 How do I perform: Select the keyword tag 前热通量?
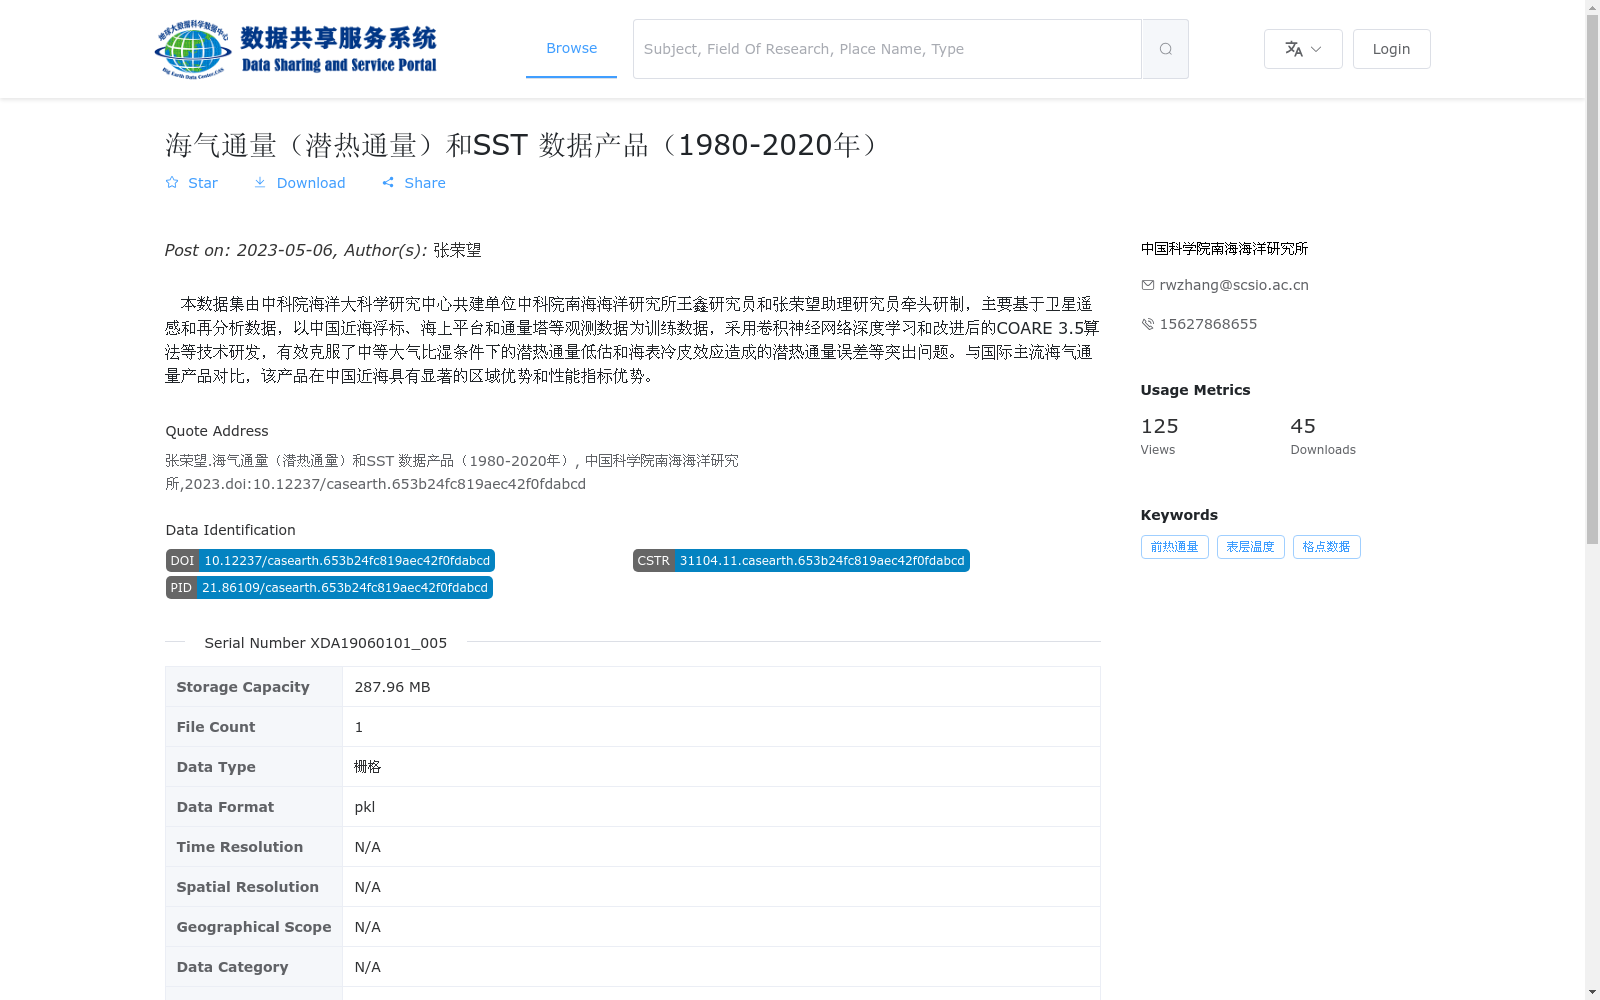coord(1175,547)
